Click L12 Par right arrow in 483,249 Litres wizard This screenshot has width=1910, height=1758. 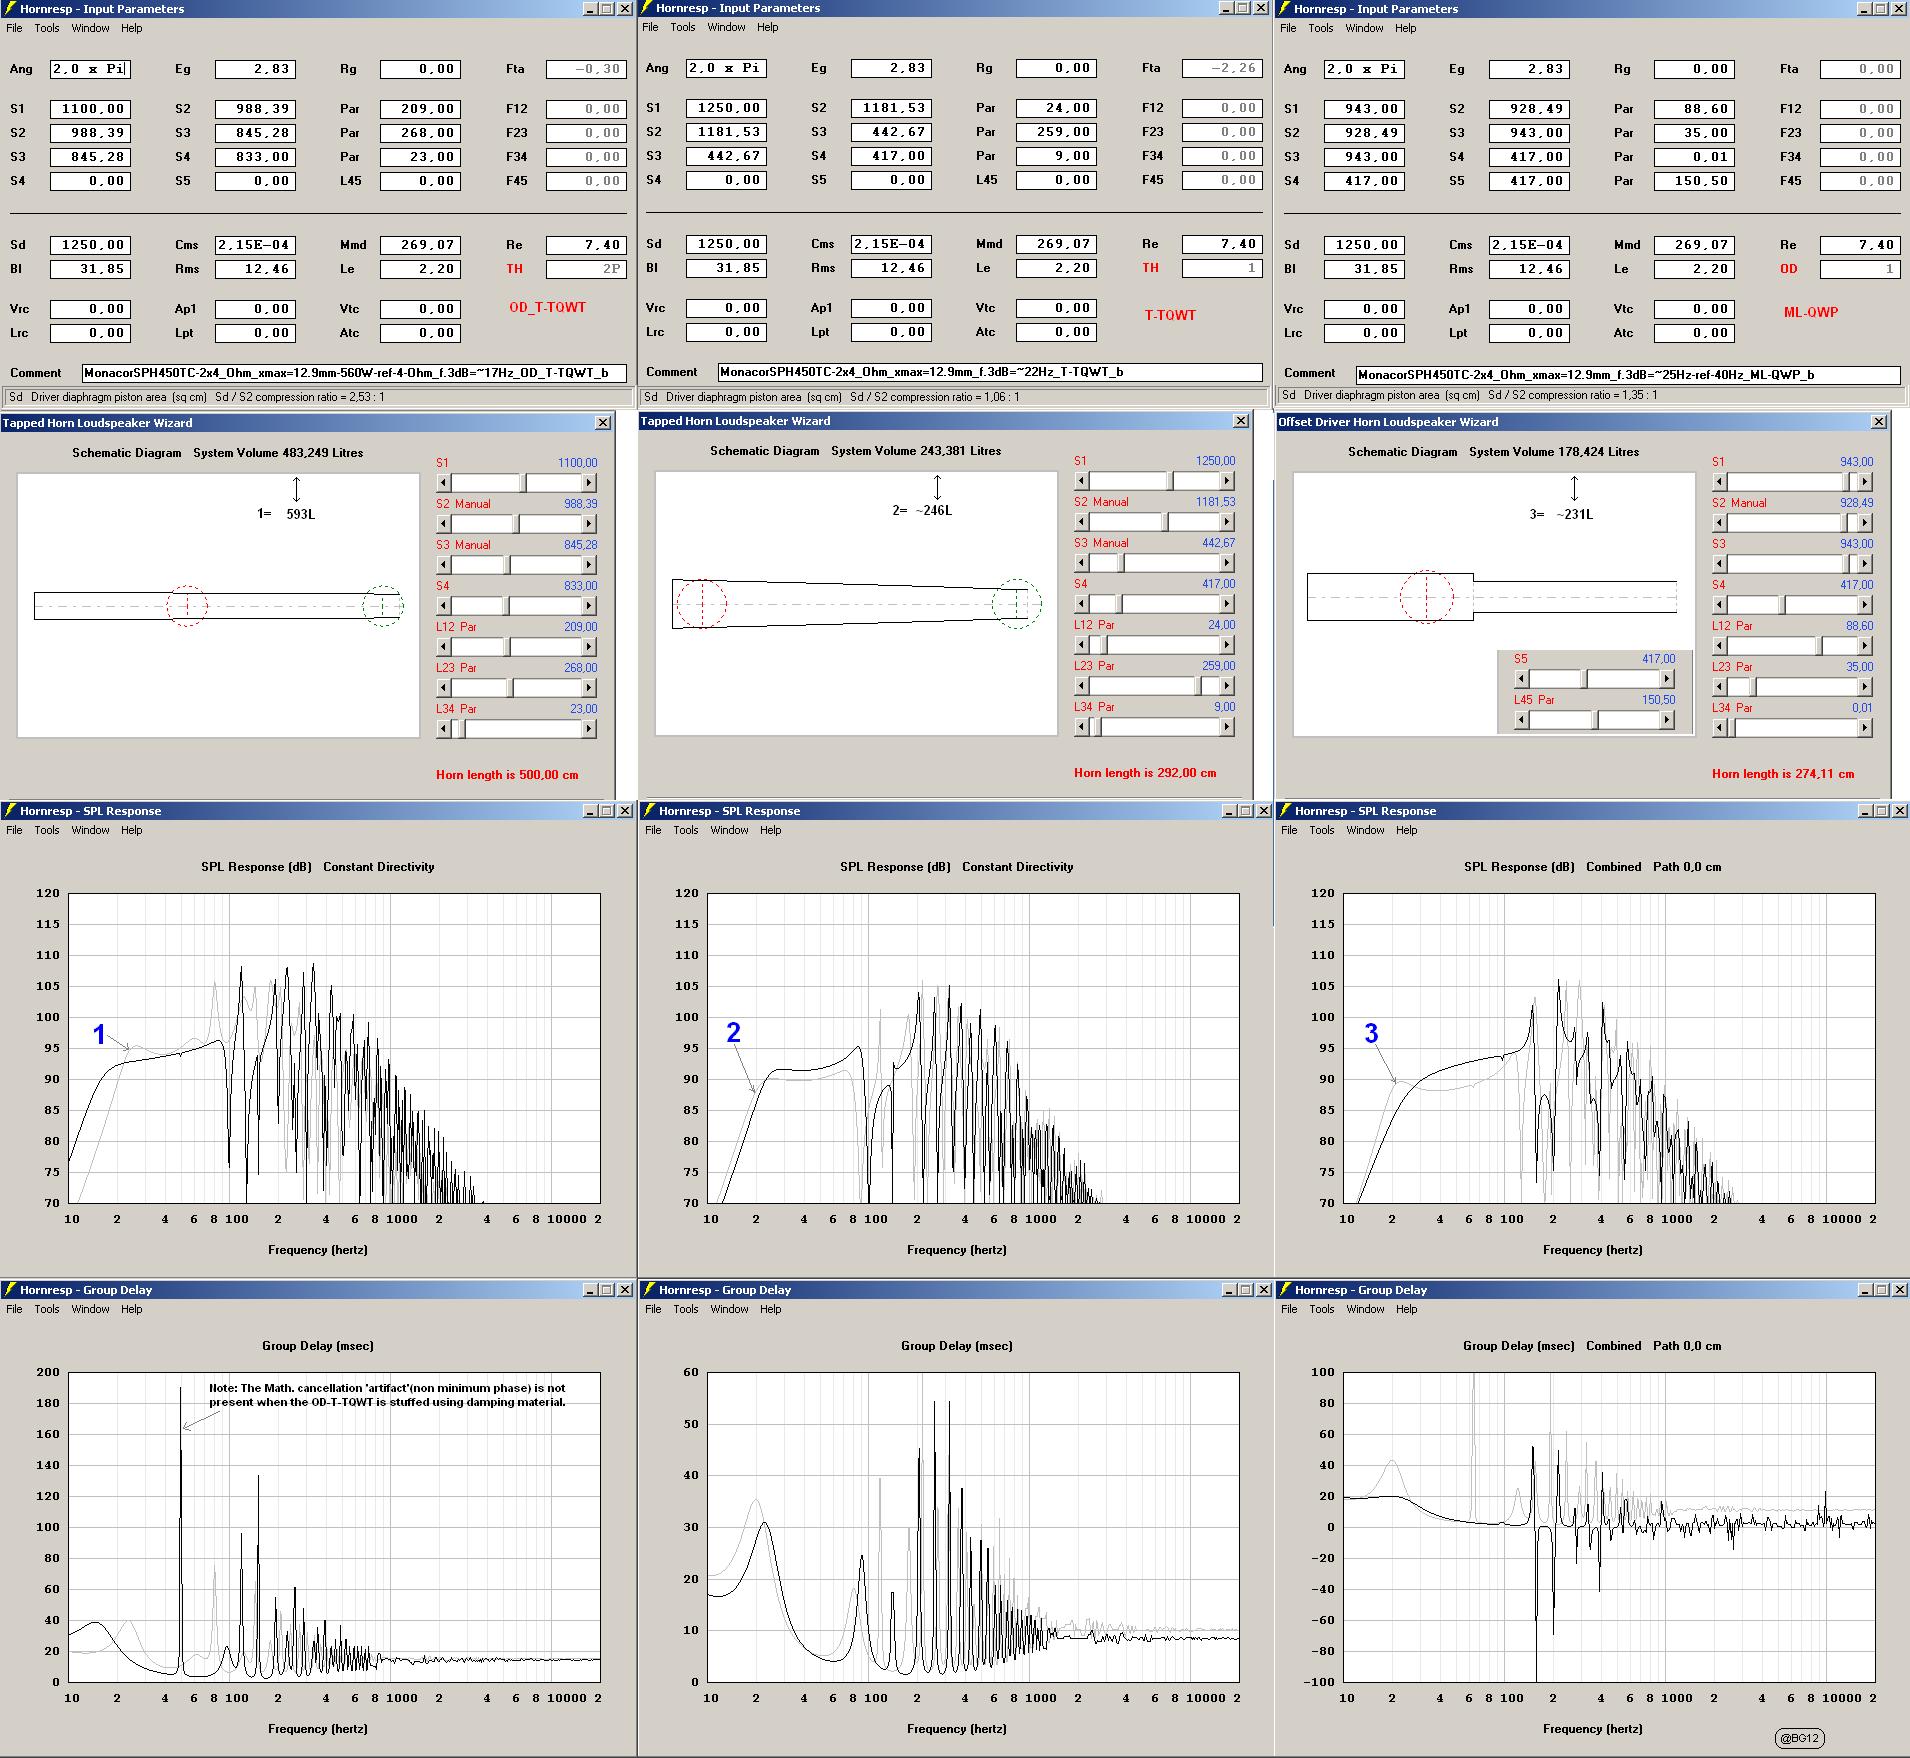pyautogui.click(x=589, y=647)
